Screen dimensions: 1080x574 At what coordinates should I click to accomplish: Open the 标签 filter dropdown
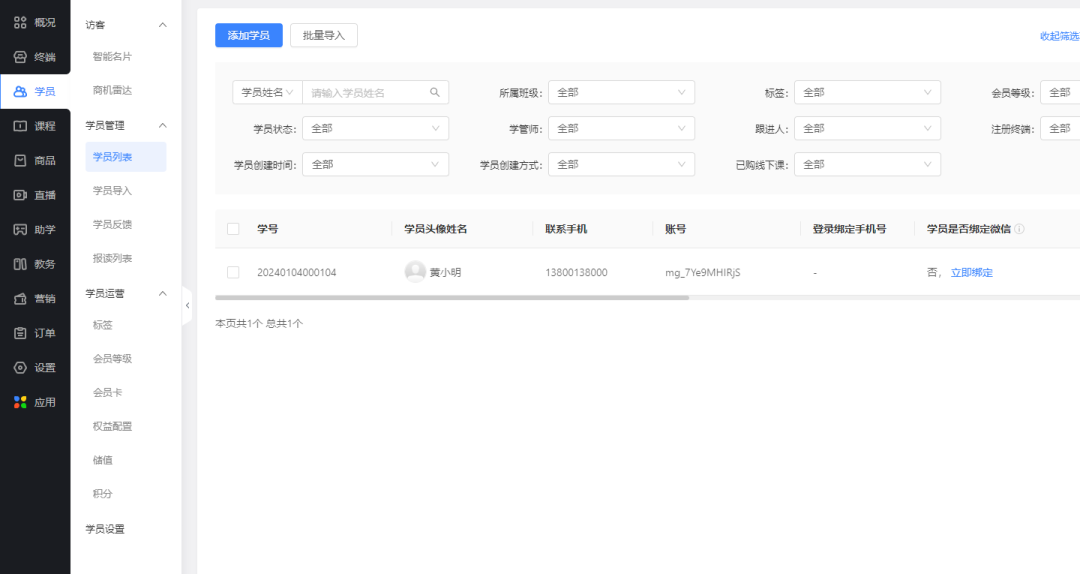[x=867, y=92]
